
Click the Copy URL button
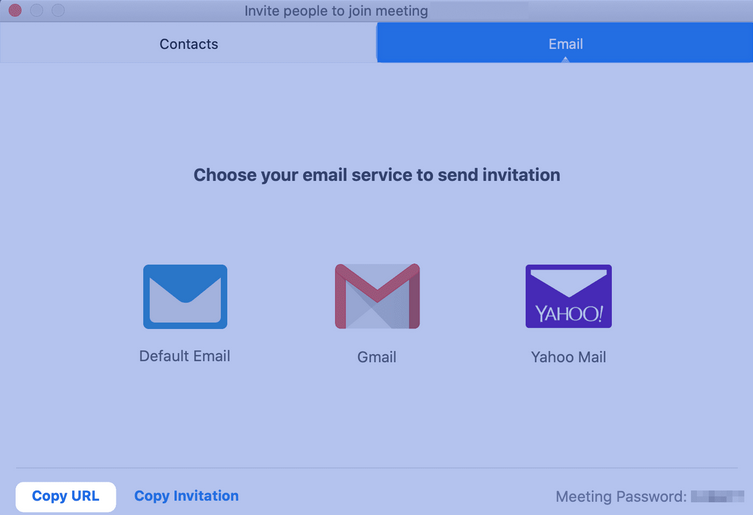66,496
